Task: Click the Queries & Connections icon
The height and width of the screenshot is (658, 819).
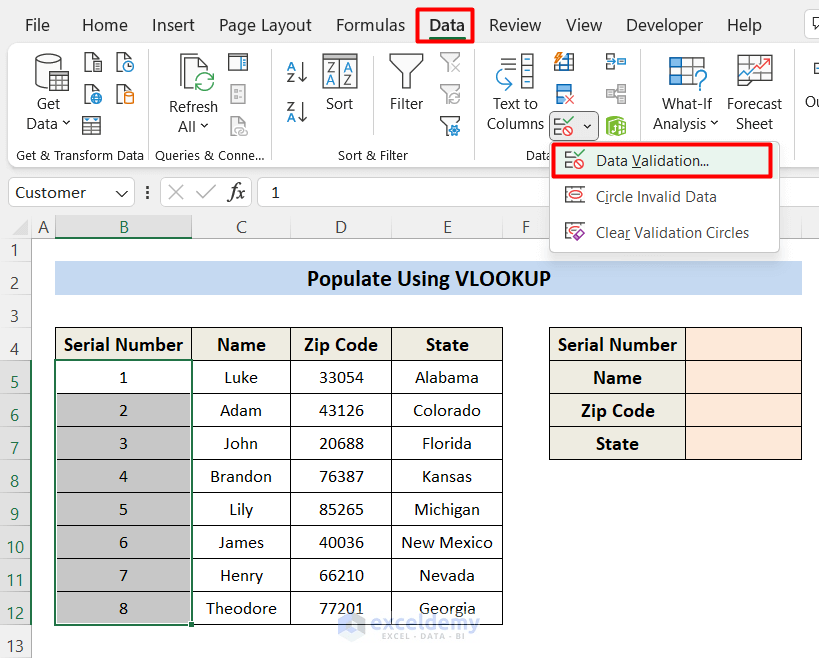Action: pos(238,62)
